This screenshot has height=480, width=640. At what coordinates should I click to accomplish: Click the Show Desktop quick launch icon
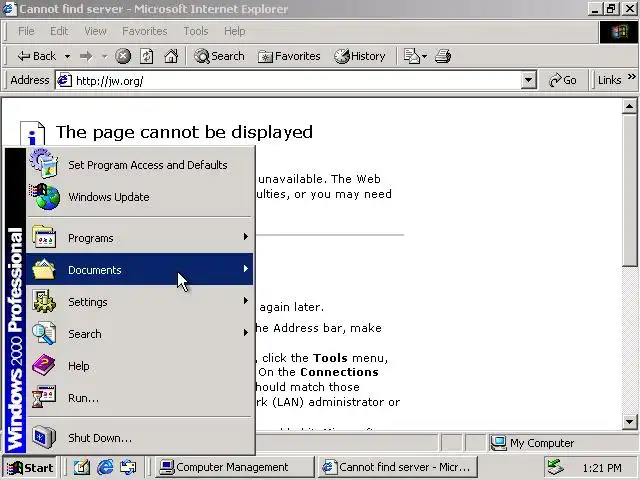point(82,467)
